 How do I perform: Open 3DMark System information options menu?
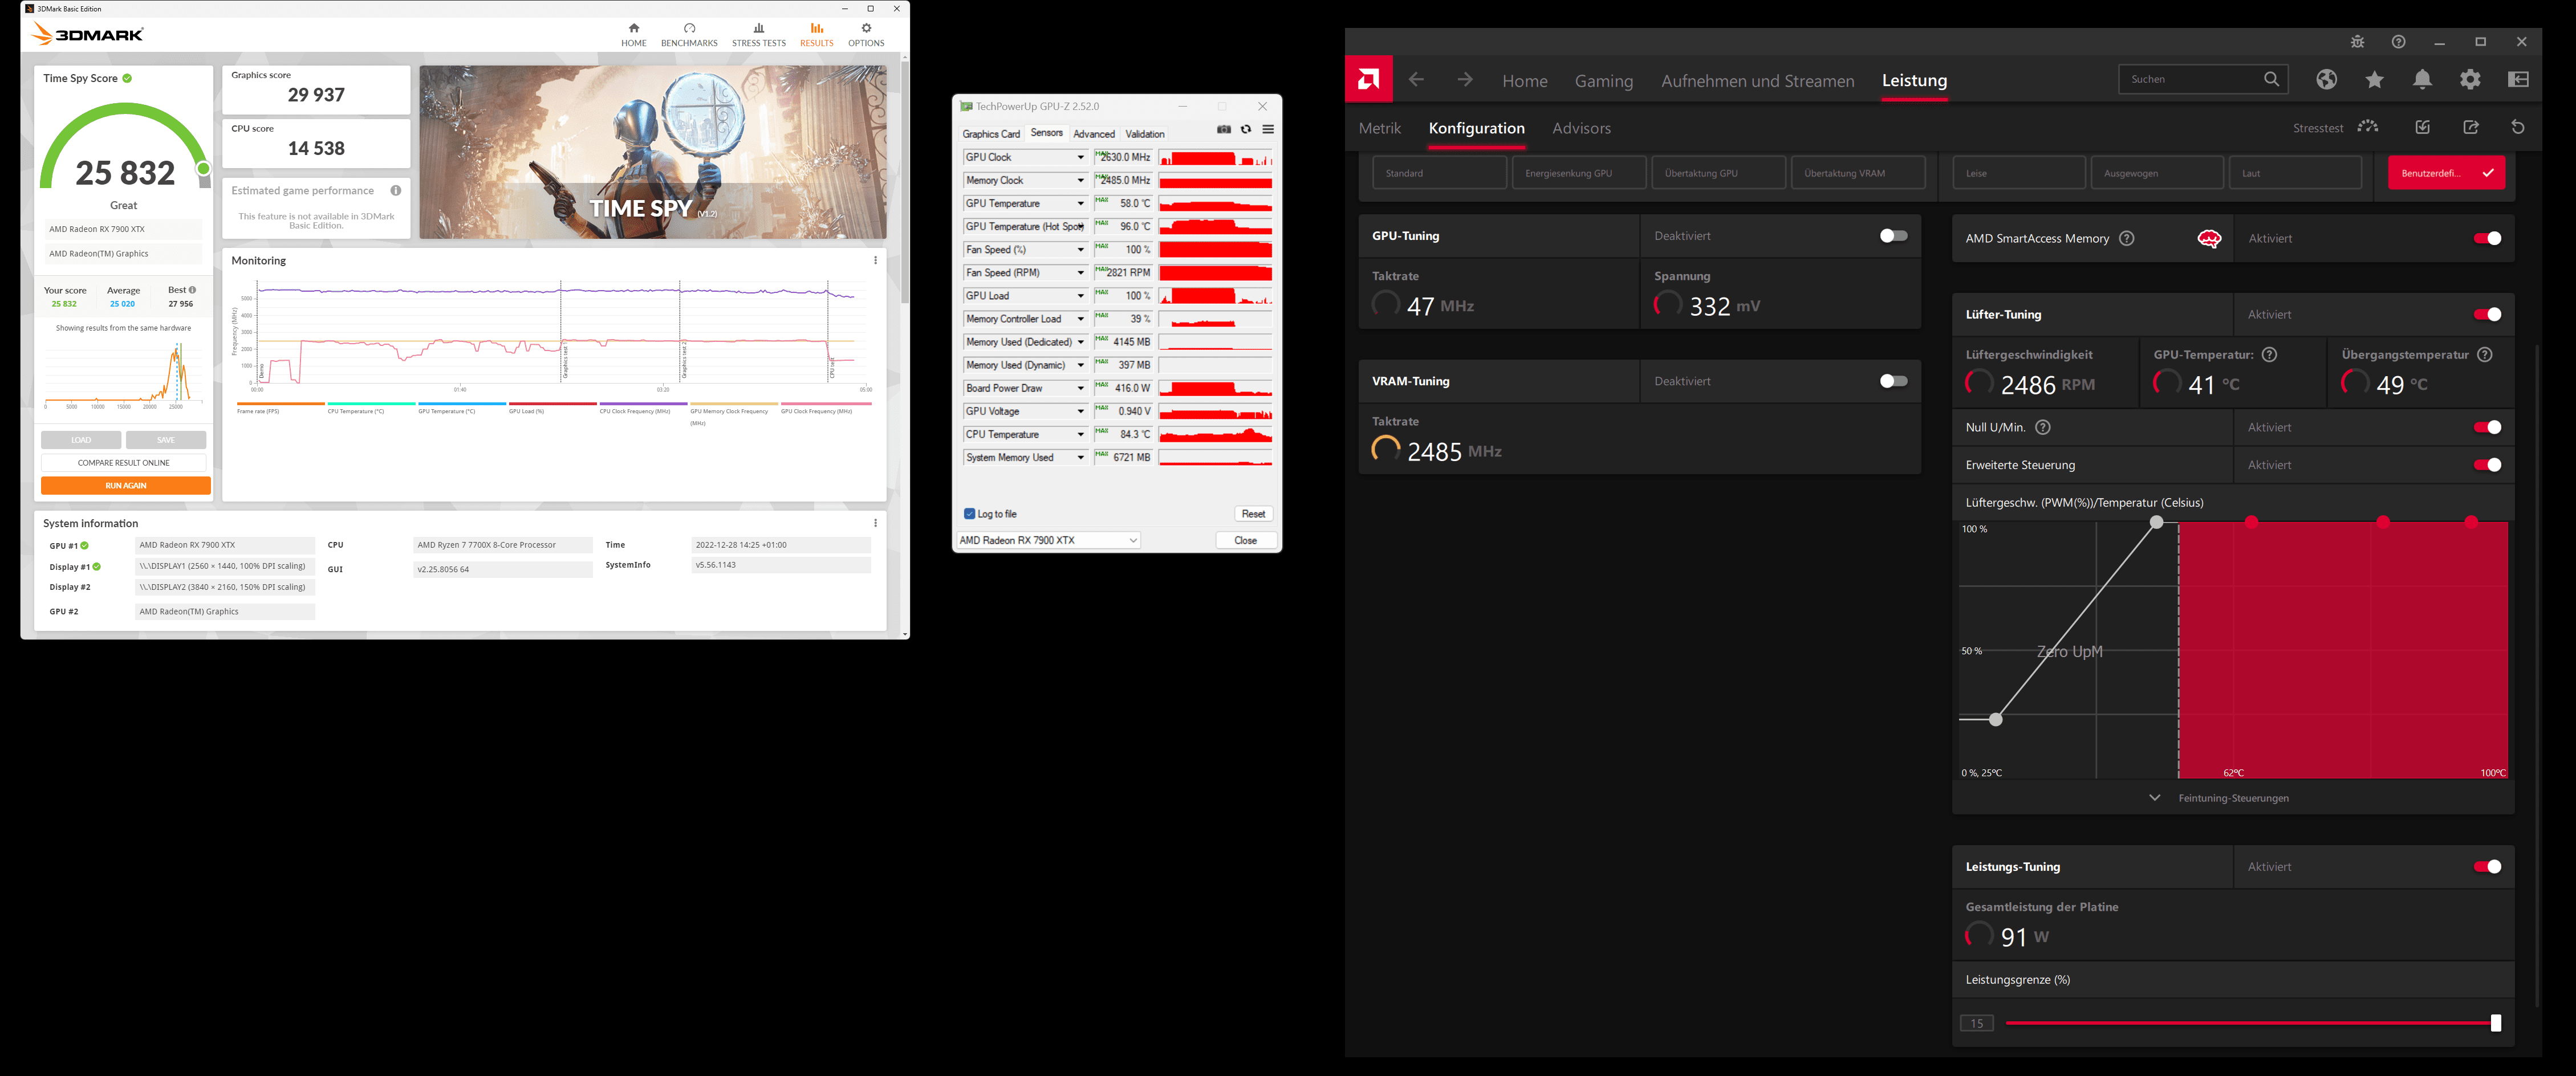click(875, 523)
